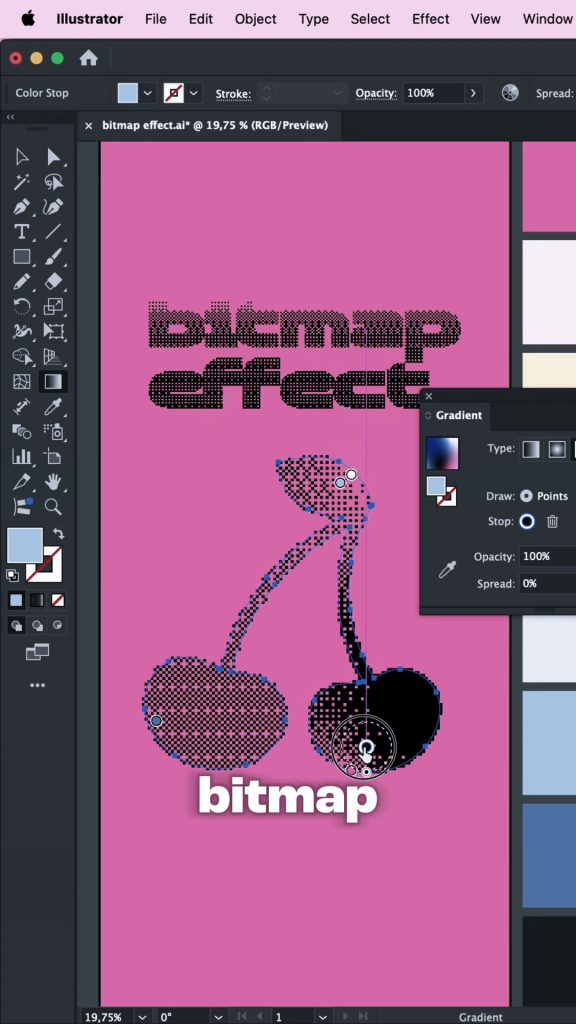Set paint mode to None

click(x=58, y=600)
